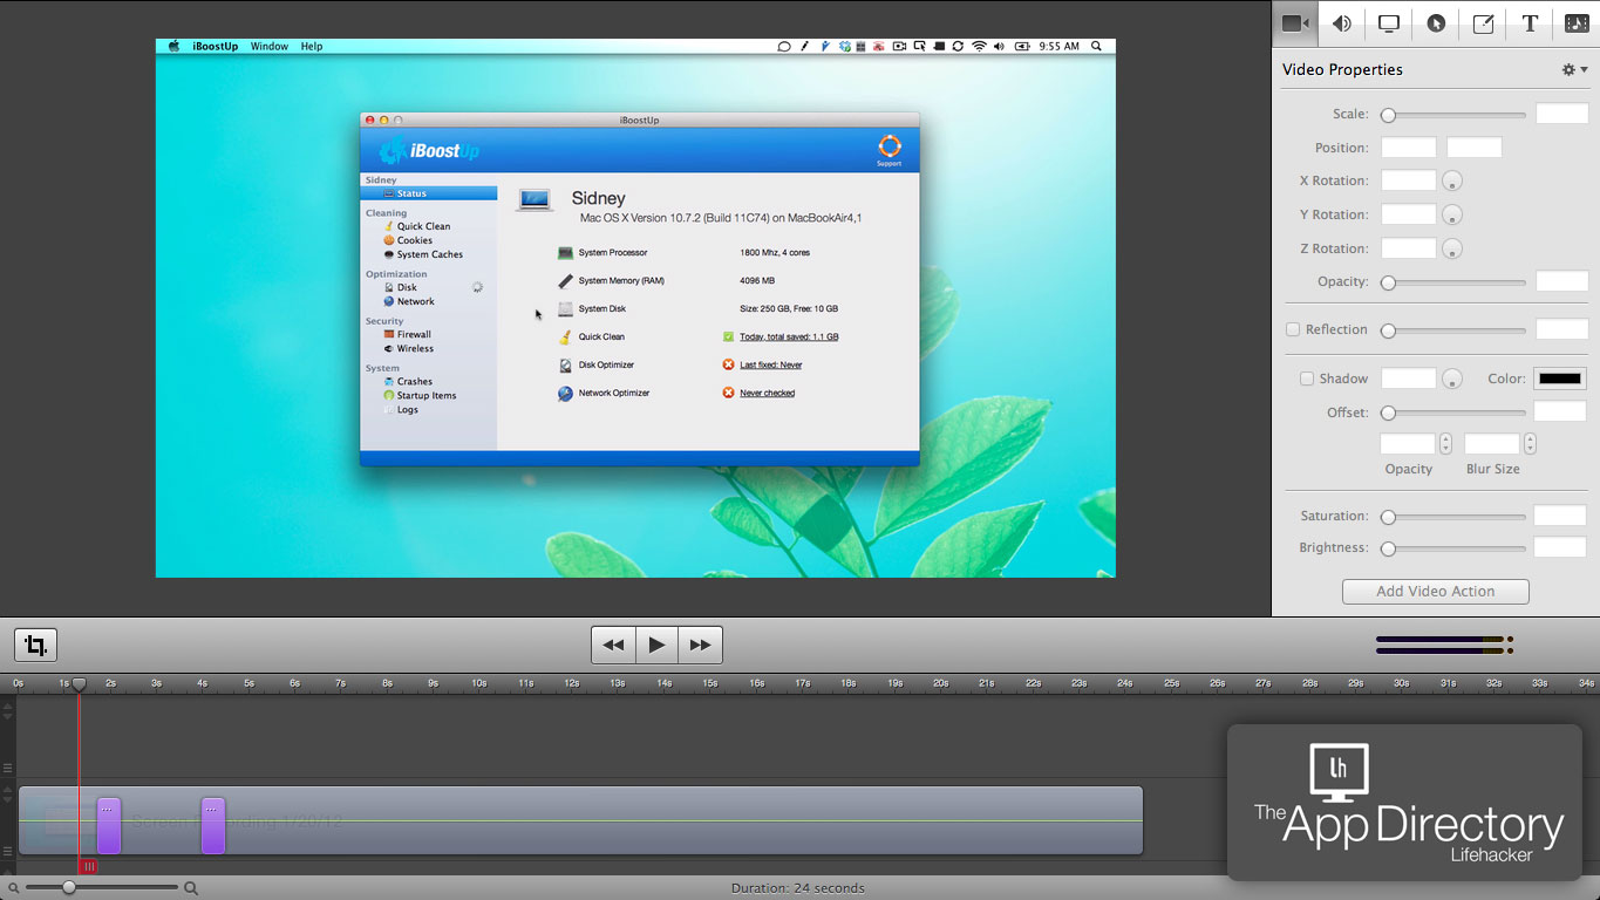The image size is (1600, 900).
Task: Adjust the Z Rotation dial knob
Action: (1452, 249)
